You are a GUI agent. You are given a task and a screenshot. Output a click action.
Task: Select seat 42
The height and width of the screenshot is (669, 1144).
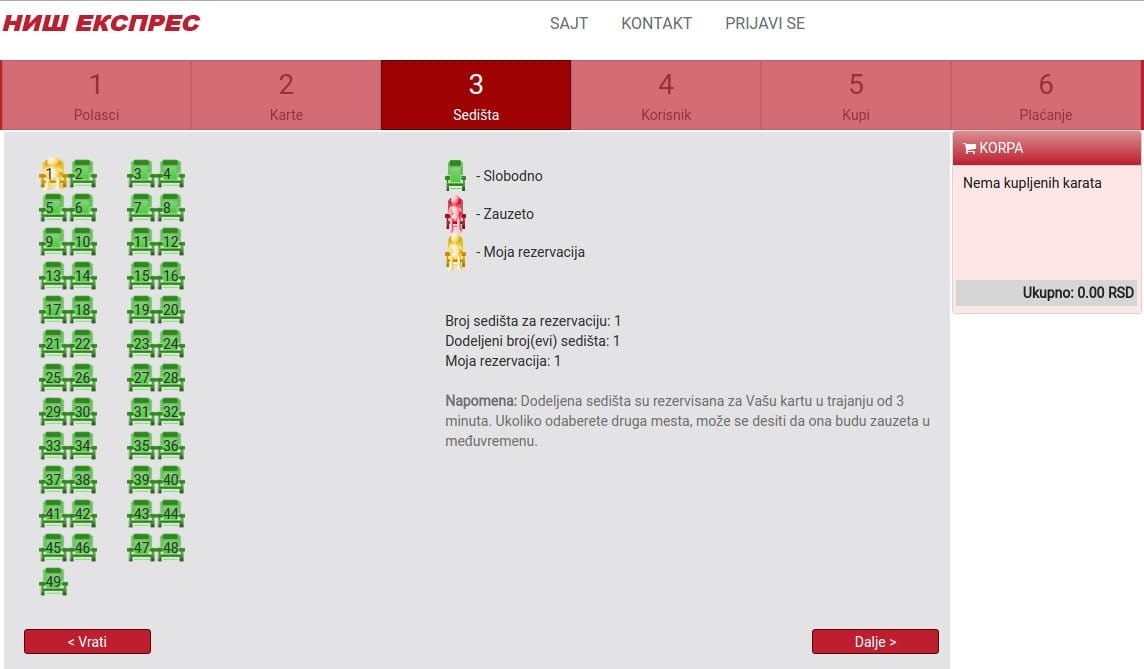pyautogui.click(x=82, y=514)
